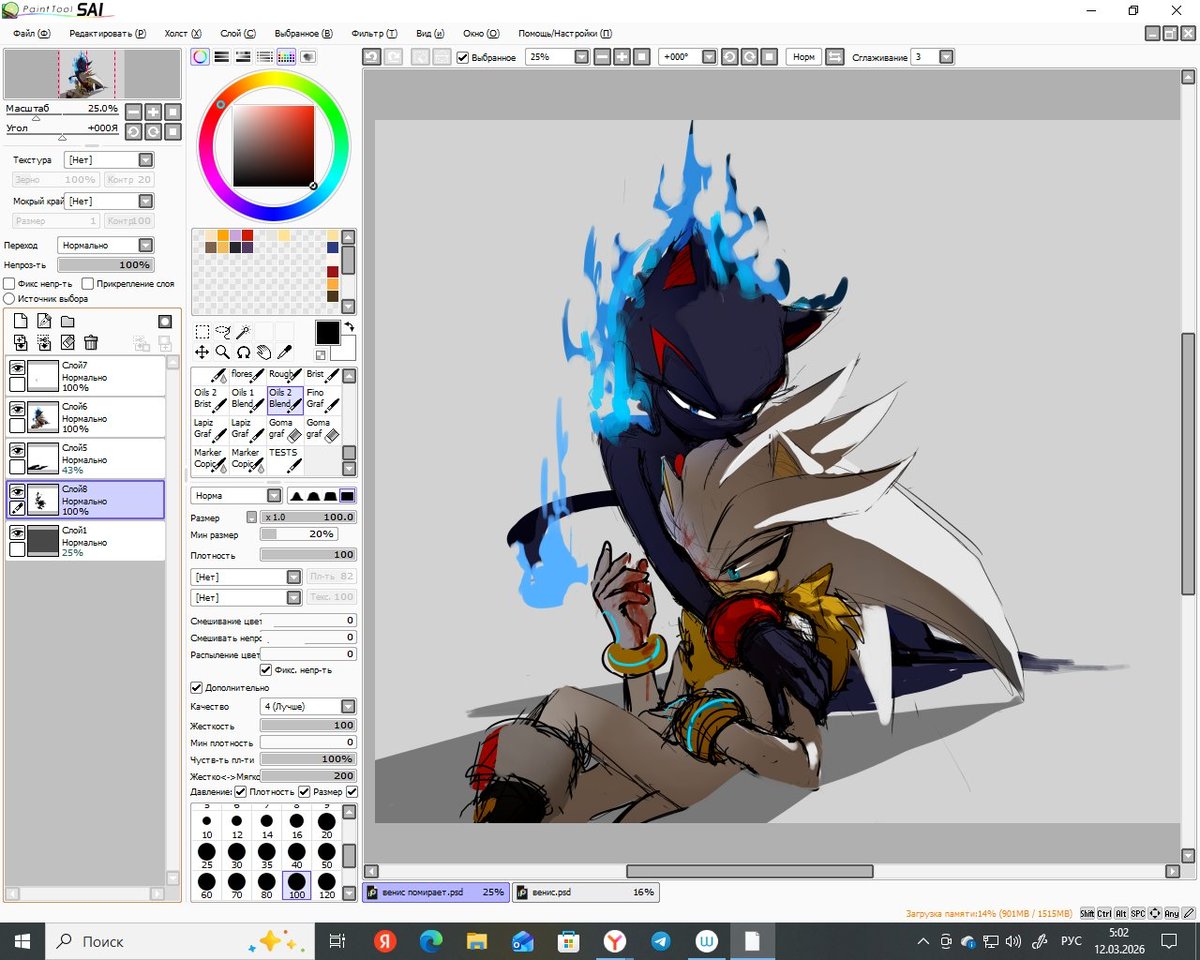Zoom in with the navigator plus button
This screenshot has width=1200, height=960.
click(153, 111)
